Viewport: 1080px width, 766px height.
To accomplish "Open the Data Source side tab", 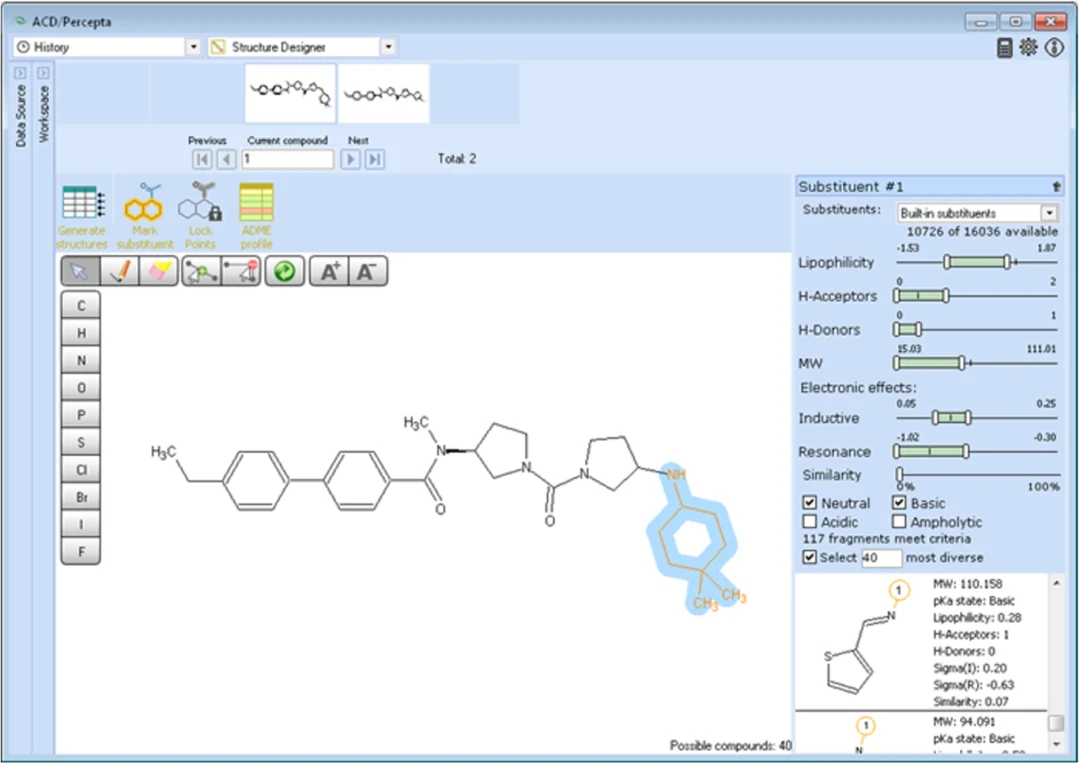I will [x=21, y=109].
